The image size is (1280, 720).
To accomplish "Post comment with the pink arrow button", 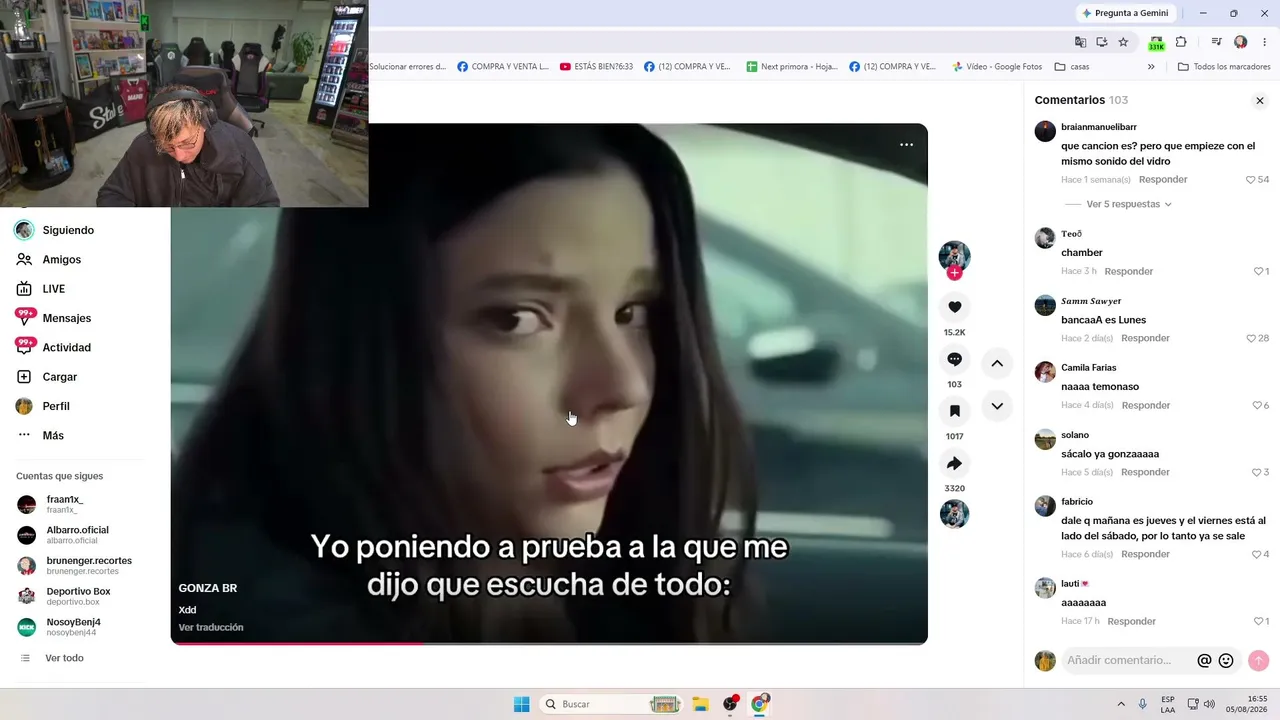I will (1259, 661).
